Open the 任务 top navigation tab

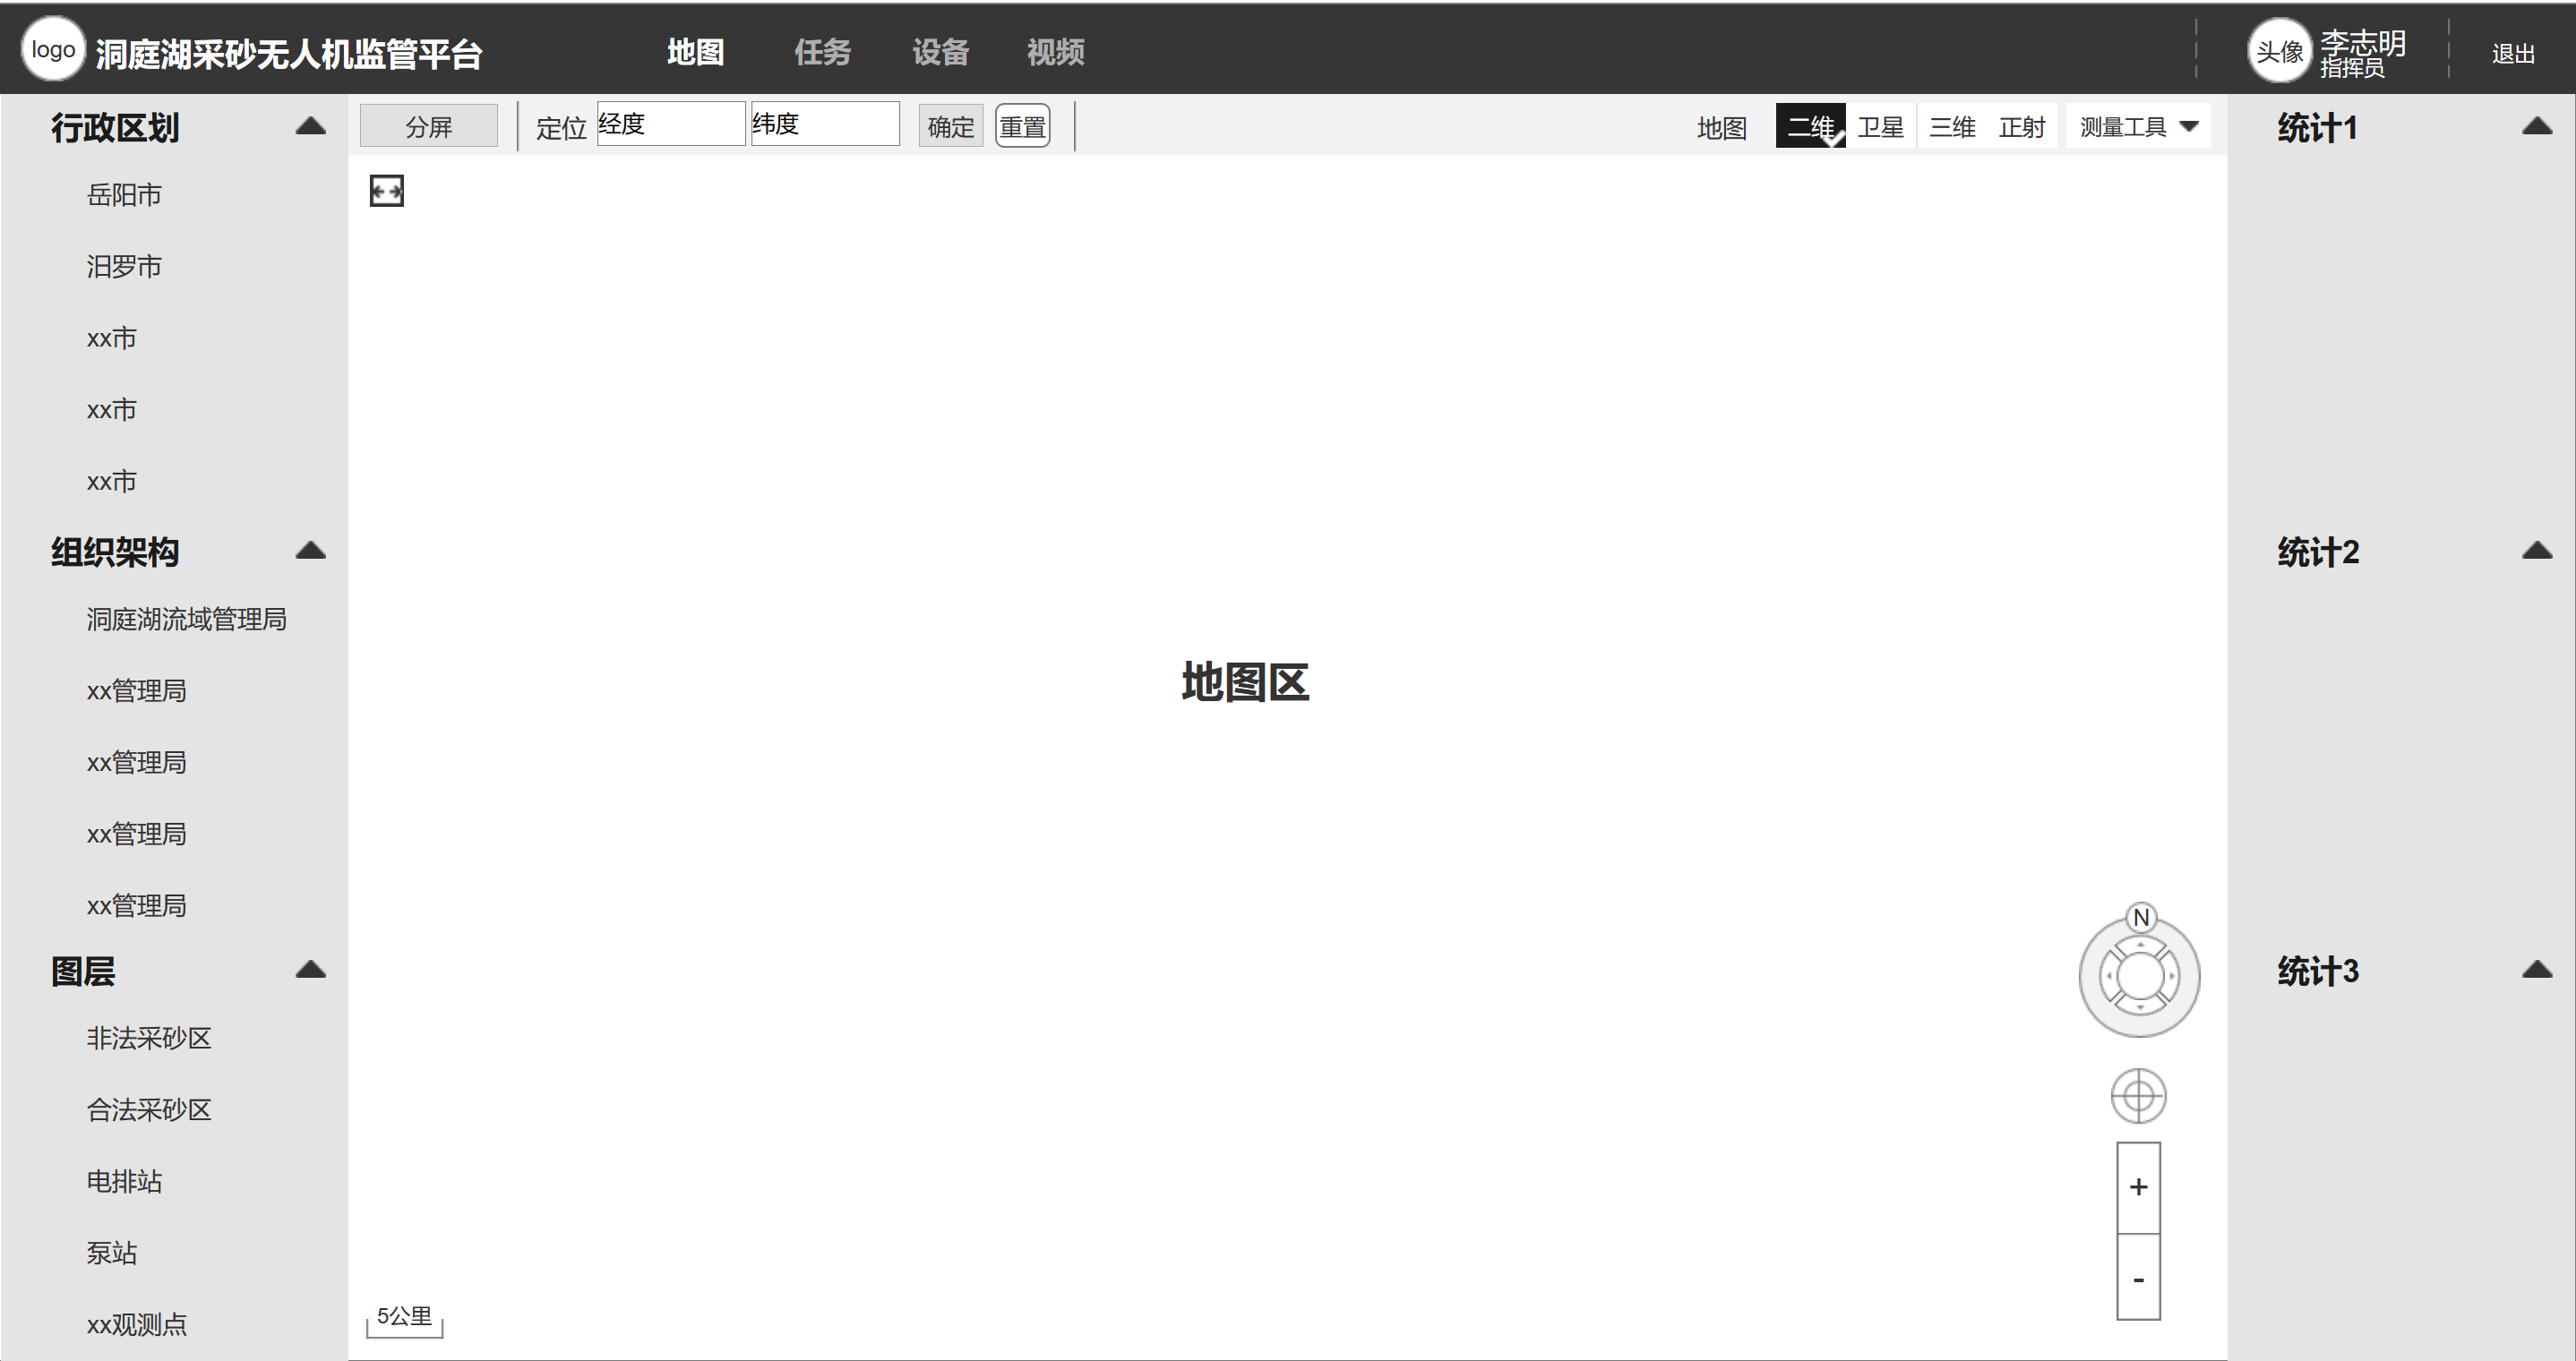coord(822,52)
